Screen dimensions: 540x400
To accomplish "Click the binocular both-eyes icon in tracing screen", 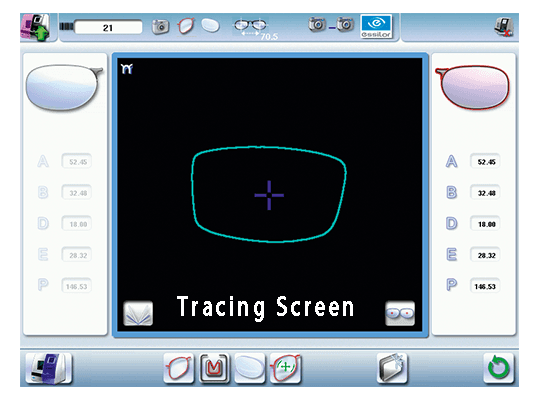I will (400, 313).
